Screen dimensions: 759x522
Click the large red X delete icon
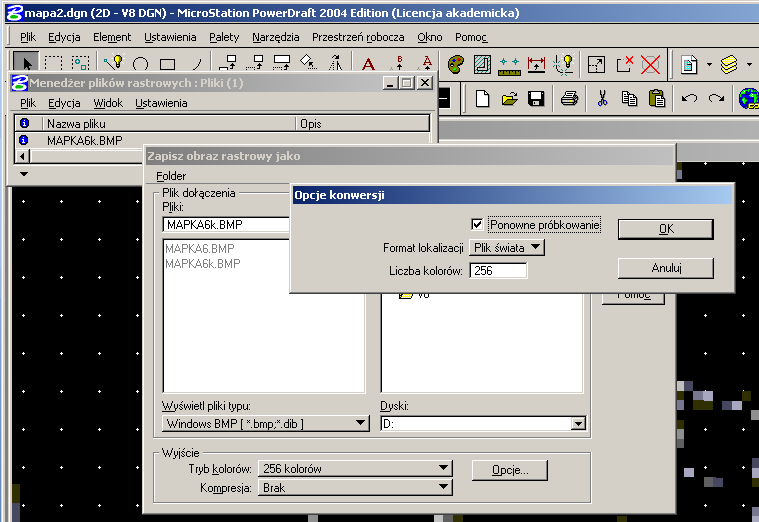tap(651, 64)
